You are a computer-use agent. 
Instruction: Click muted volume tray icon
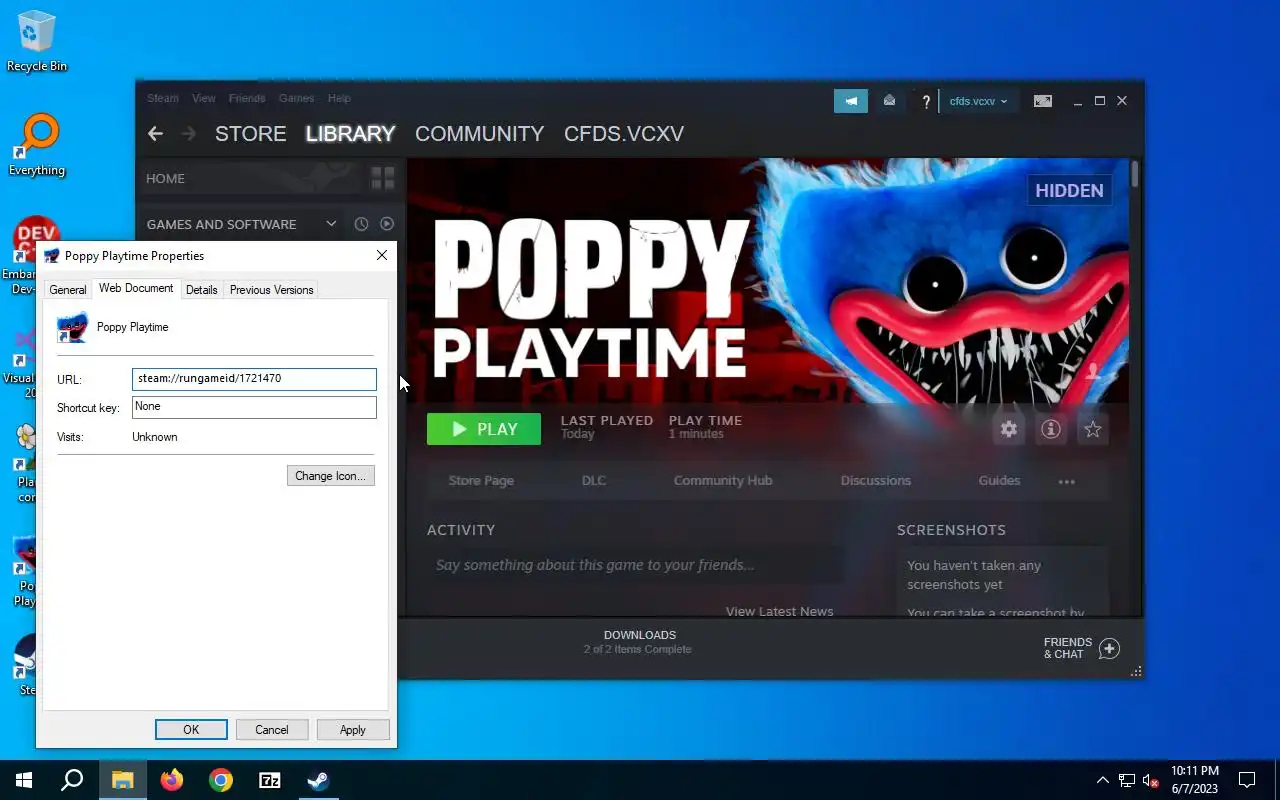pos(1151,780)
